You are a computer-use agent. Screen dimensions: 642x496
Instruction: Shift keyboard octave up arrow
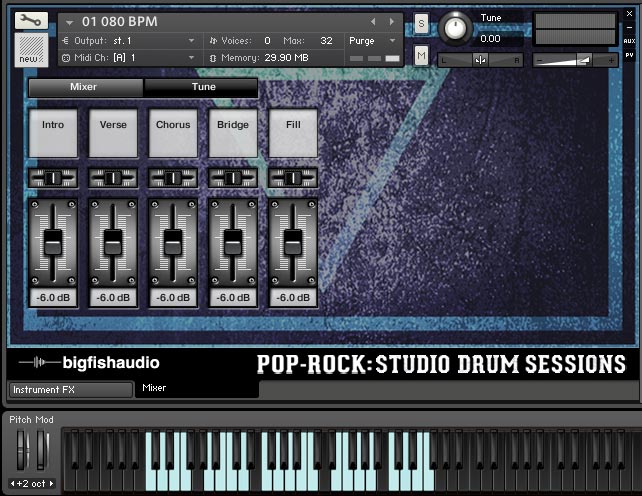coord(51,483)
